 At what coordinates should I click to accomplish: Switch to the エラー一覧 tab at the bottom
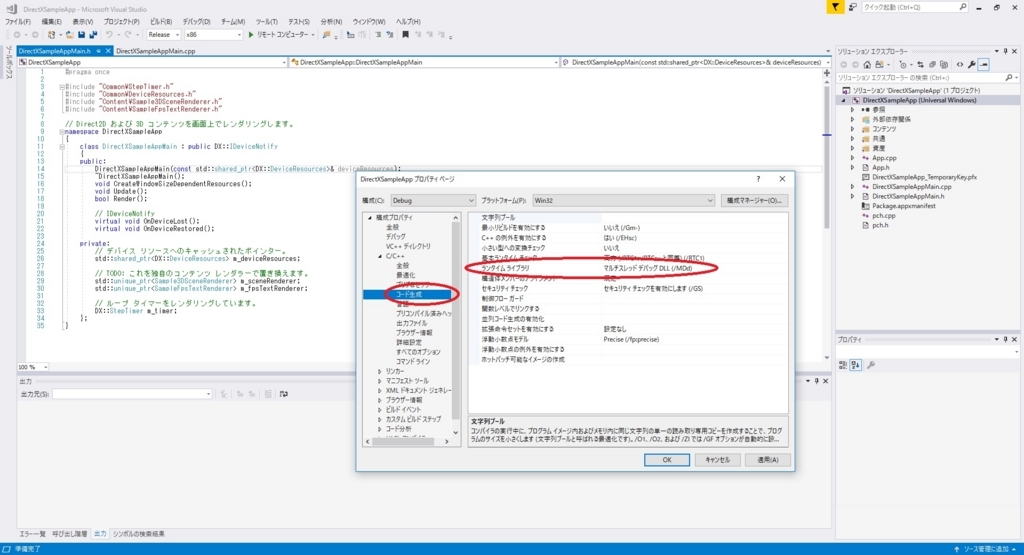[x=33, y=533]
